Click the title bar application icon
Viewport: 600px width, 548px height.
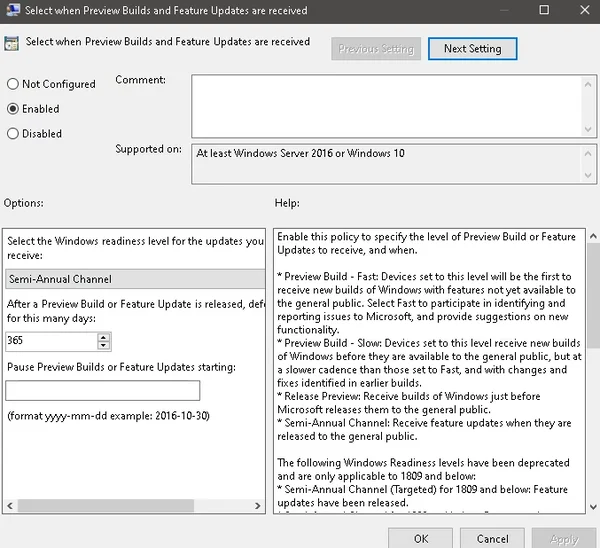coord(13,10)
